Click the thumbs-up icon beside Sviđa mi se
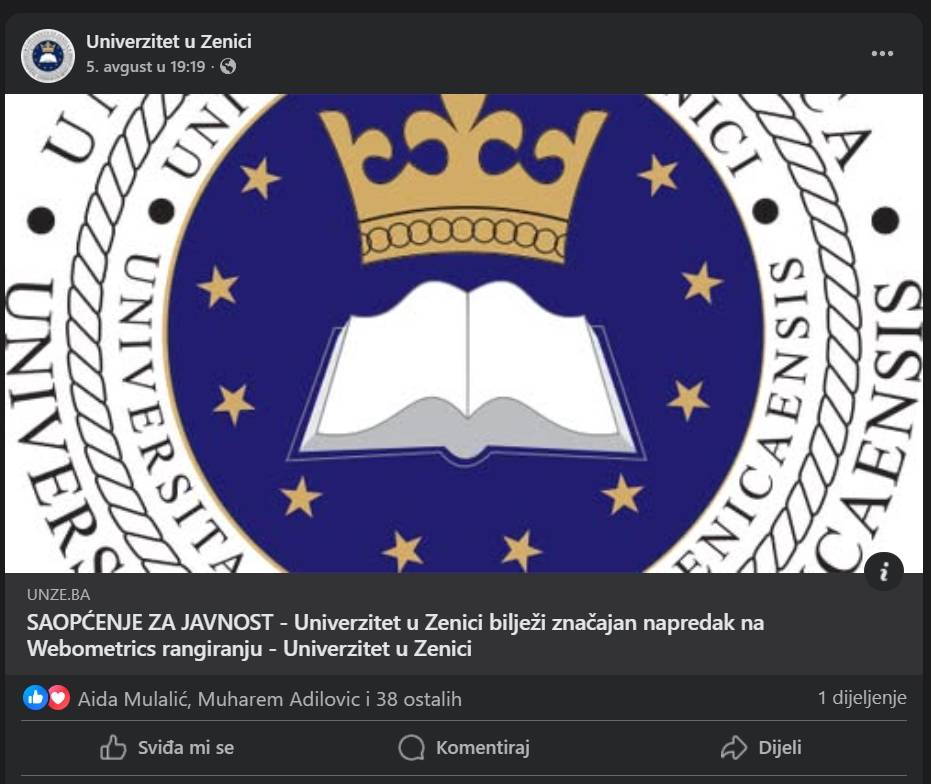The image size is (931, 784). [113, 747]
